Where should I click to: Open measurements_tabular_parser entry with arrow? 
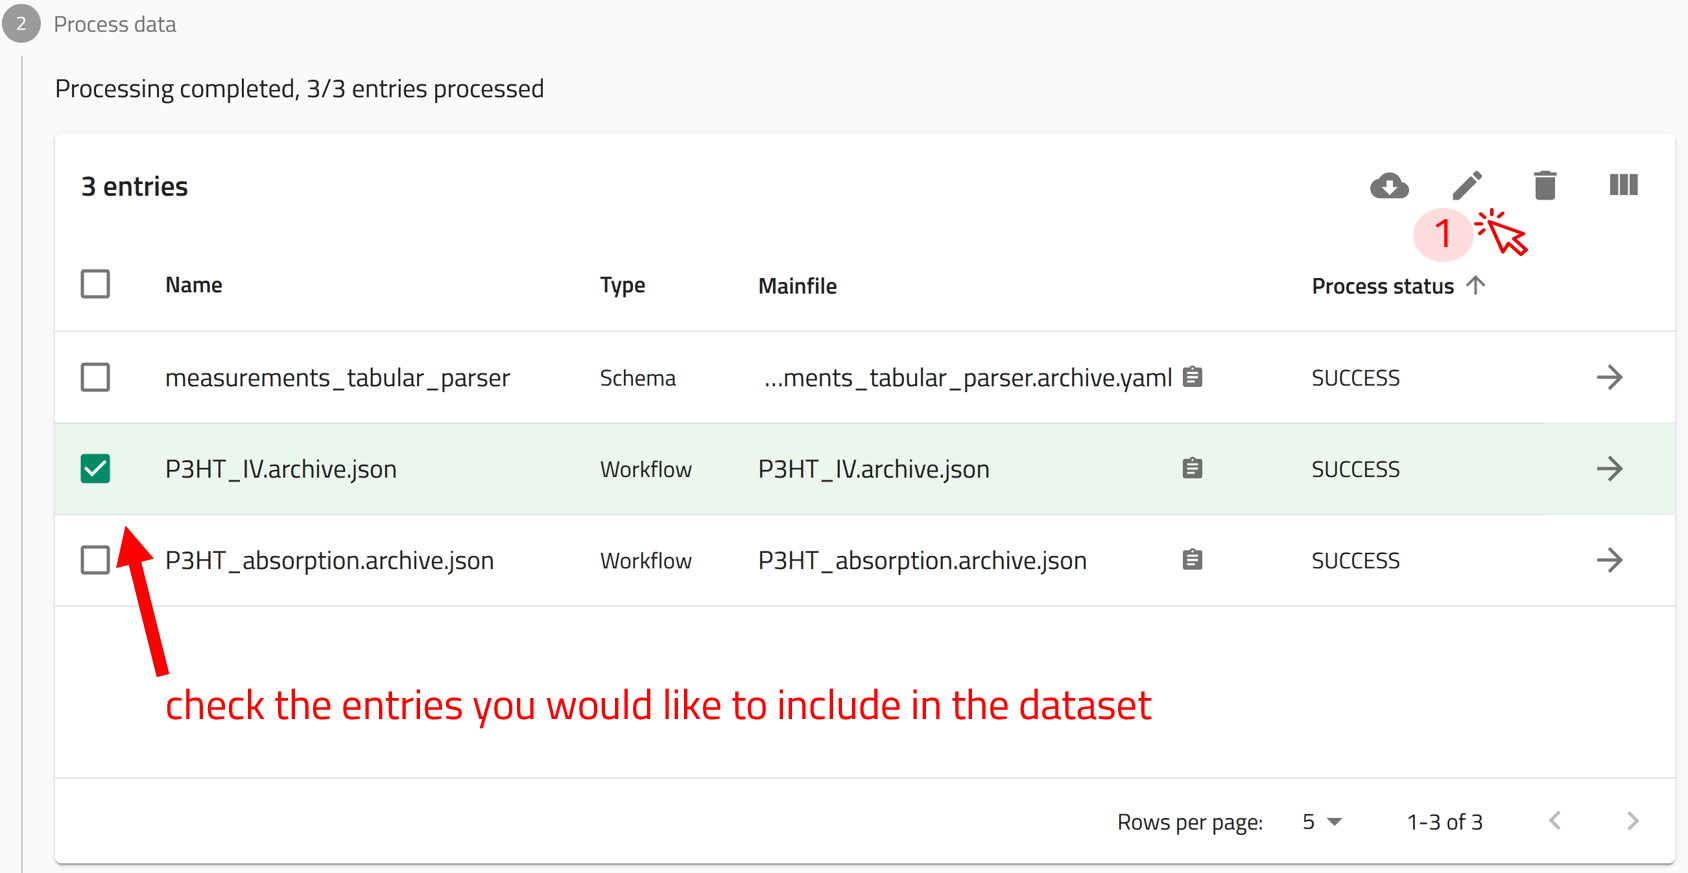pyautogui.click(x=1609, y=377)
